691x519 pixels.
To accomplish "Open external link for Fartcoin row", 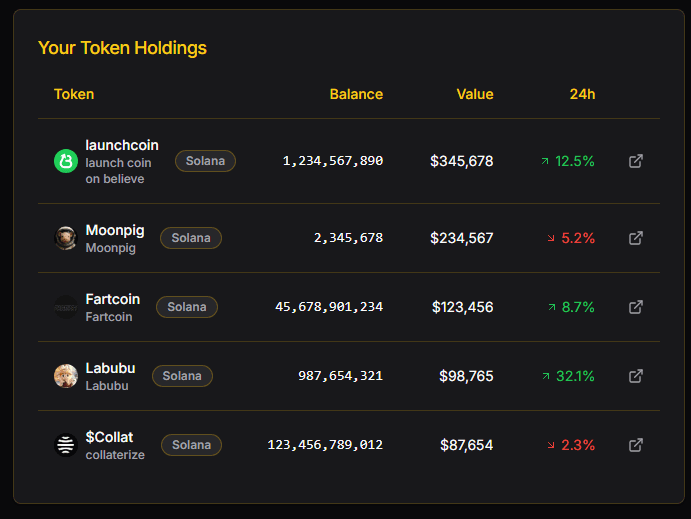I will point(635,307).
